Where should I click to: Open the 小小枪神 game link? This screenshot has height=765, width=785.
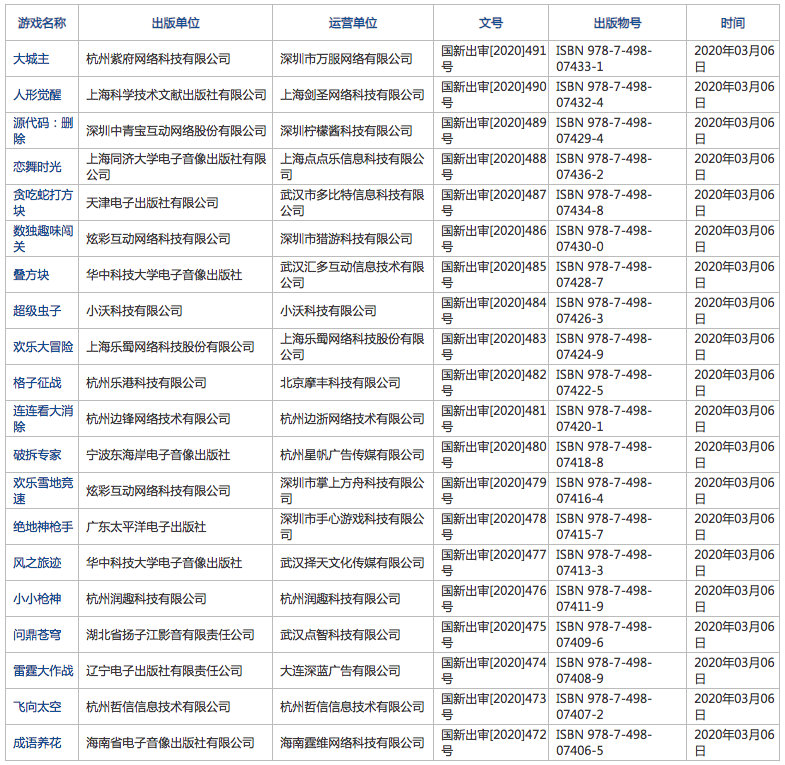[37, 599]
